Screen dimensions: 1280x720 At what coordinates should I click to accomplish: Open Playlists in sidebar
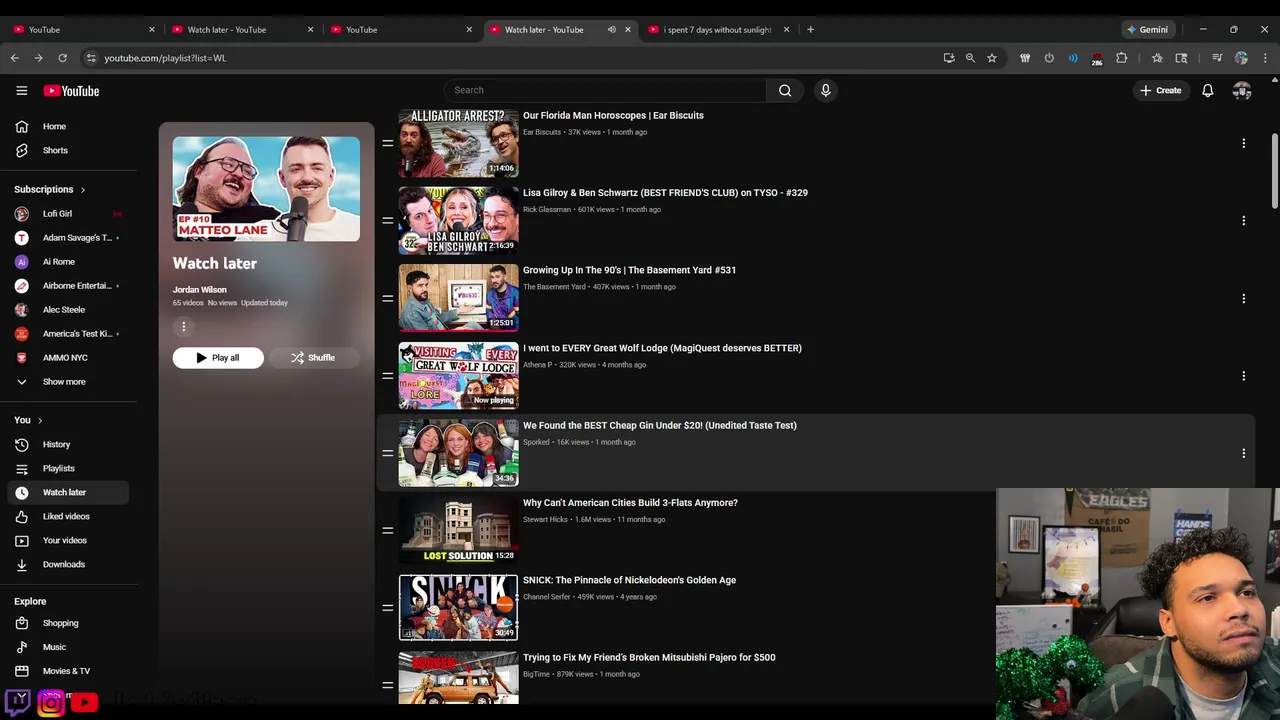point(68,468)
